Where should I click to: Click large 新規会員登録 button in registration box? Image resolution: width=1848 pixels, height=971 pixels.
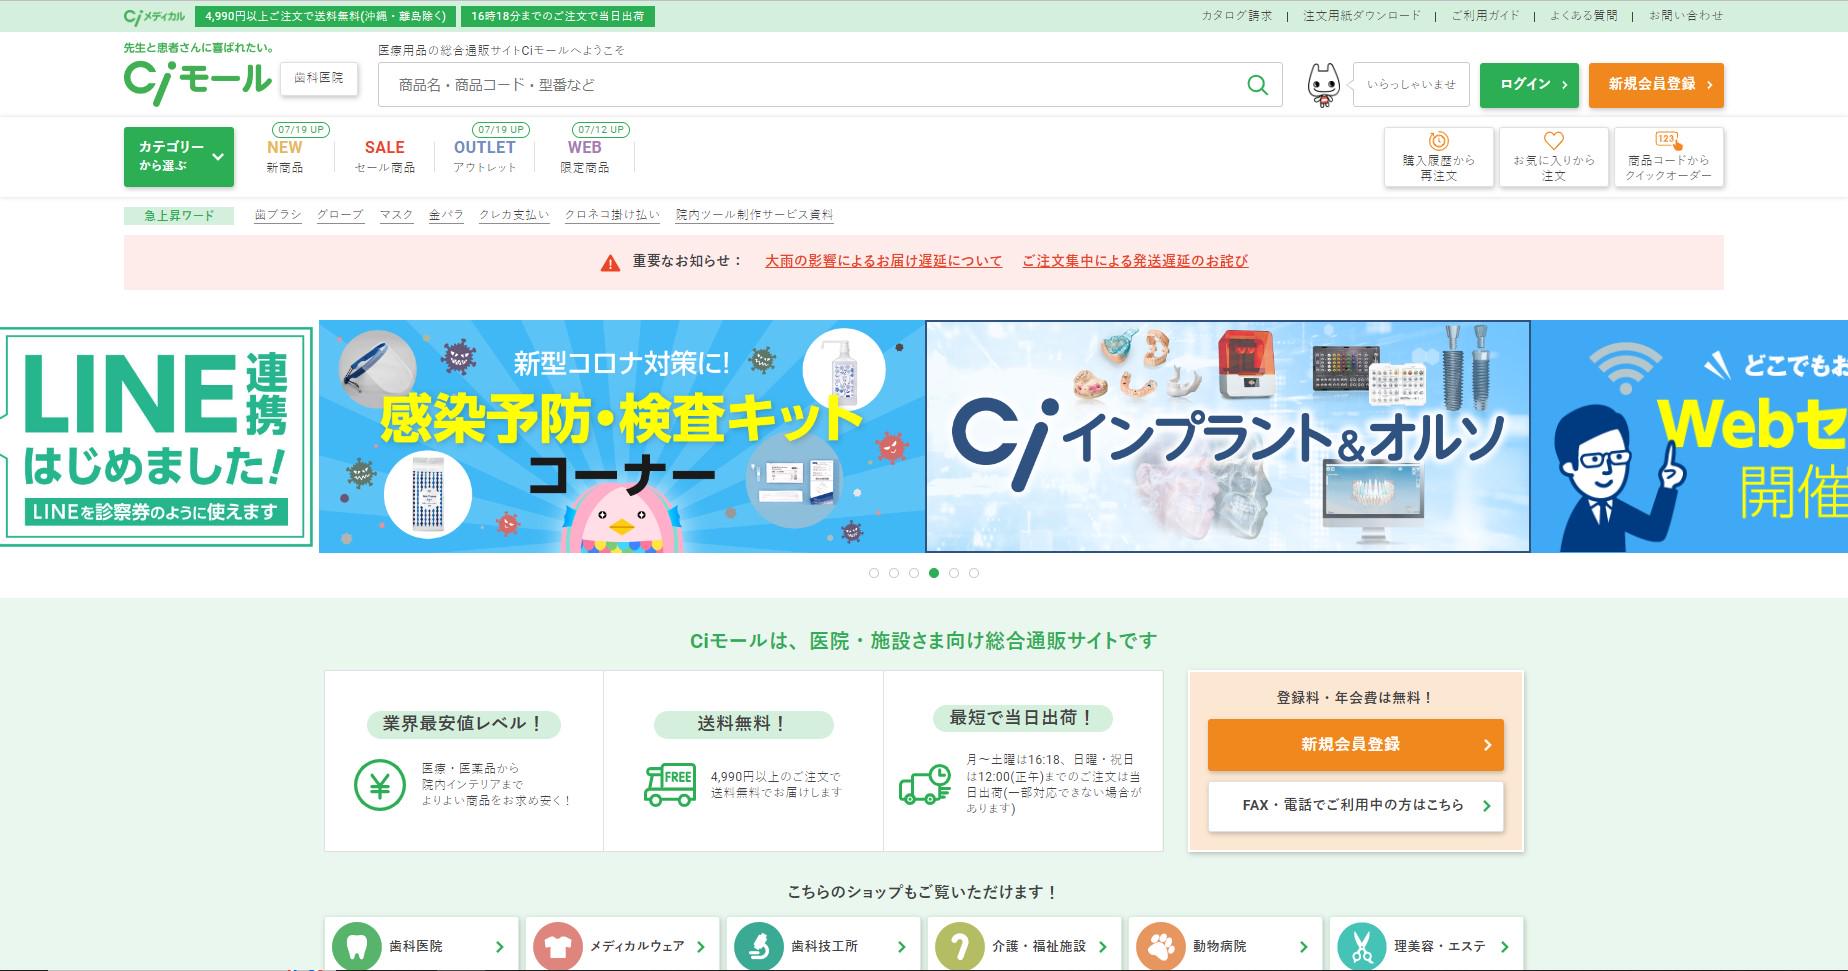coord(1356,745)
